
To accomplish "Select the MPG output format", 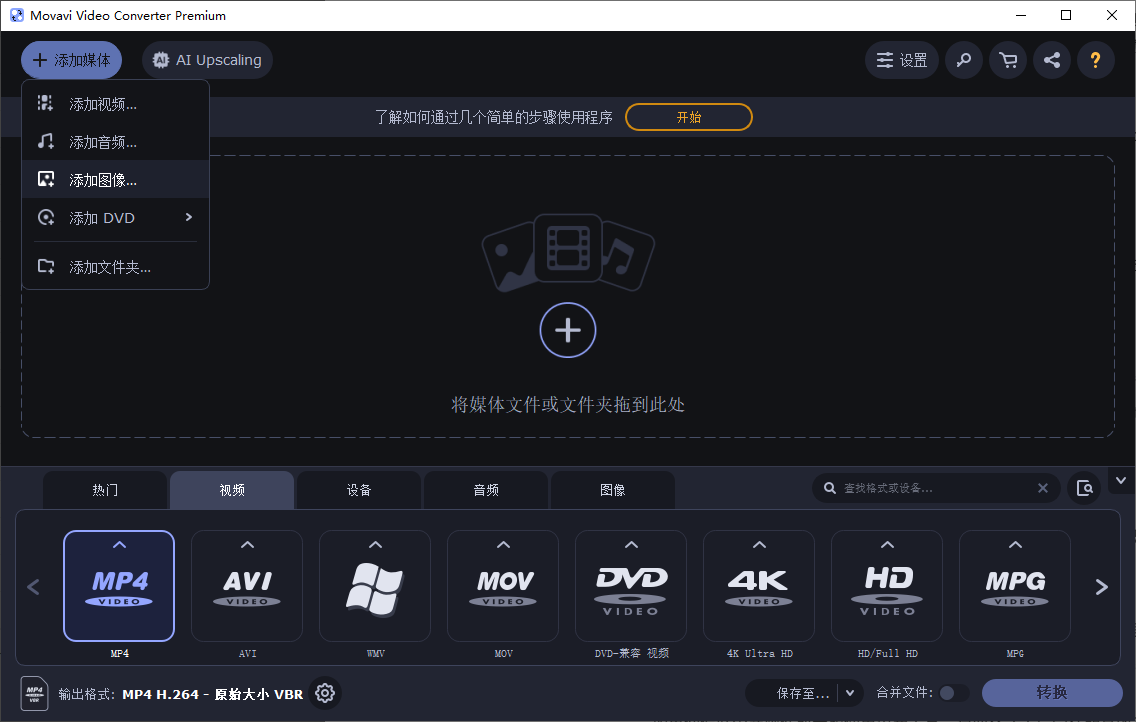I will pos(1015,586).
